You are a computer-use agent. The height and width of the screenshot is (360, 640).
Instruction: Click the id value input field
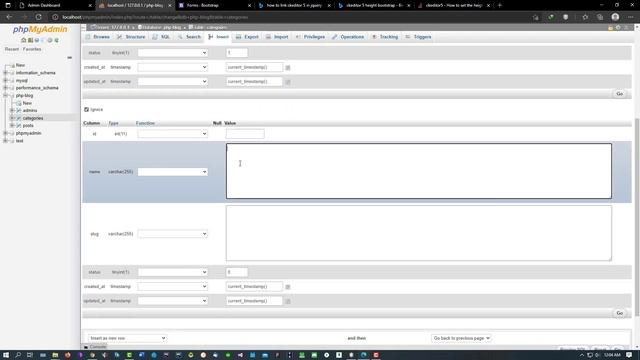click(x=245, y=134)
